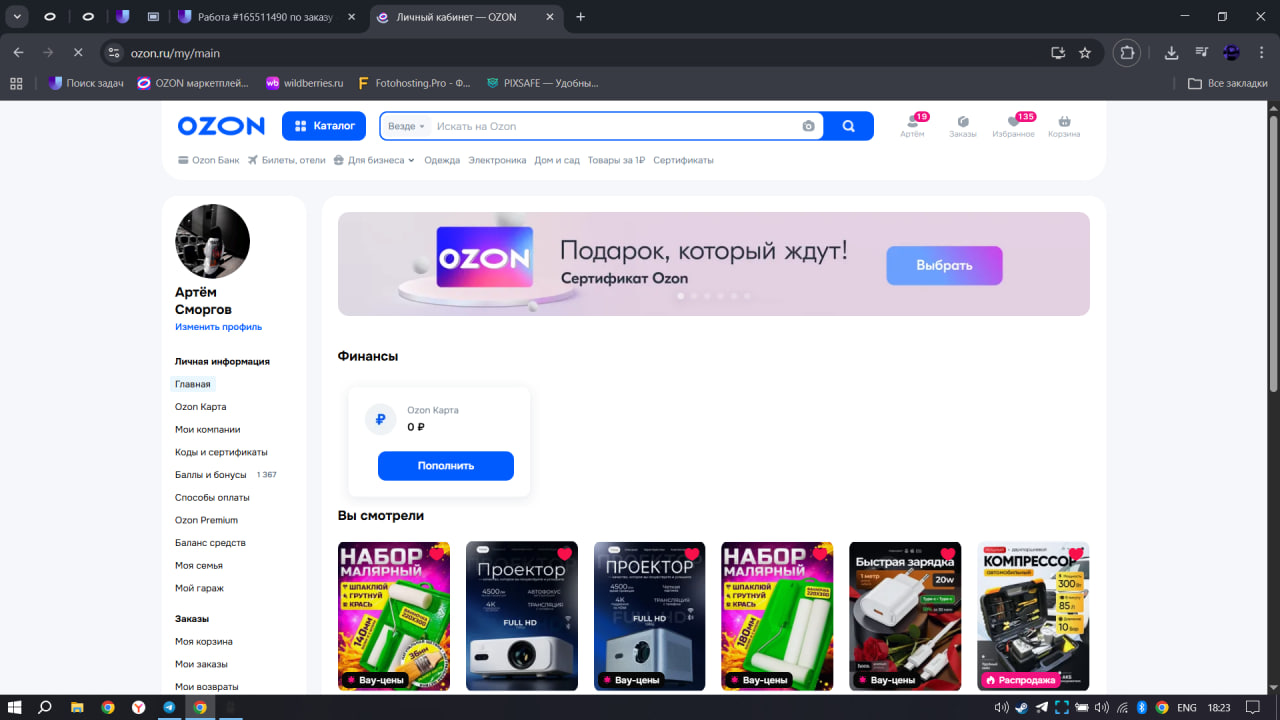The image size is (1280, 720).
Task: Open the Товары за 1₽ link
Action: tap(616, 160)
